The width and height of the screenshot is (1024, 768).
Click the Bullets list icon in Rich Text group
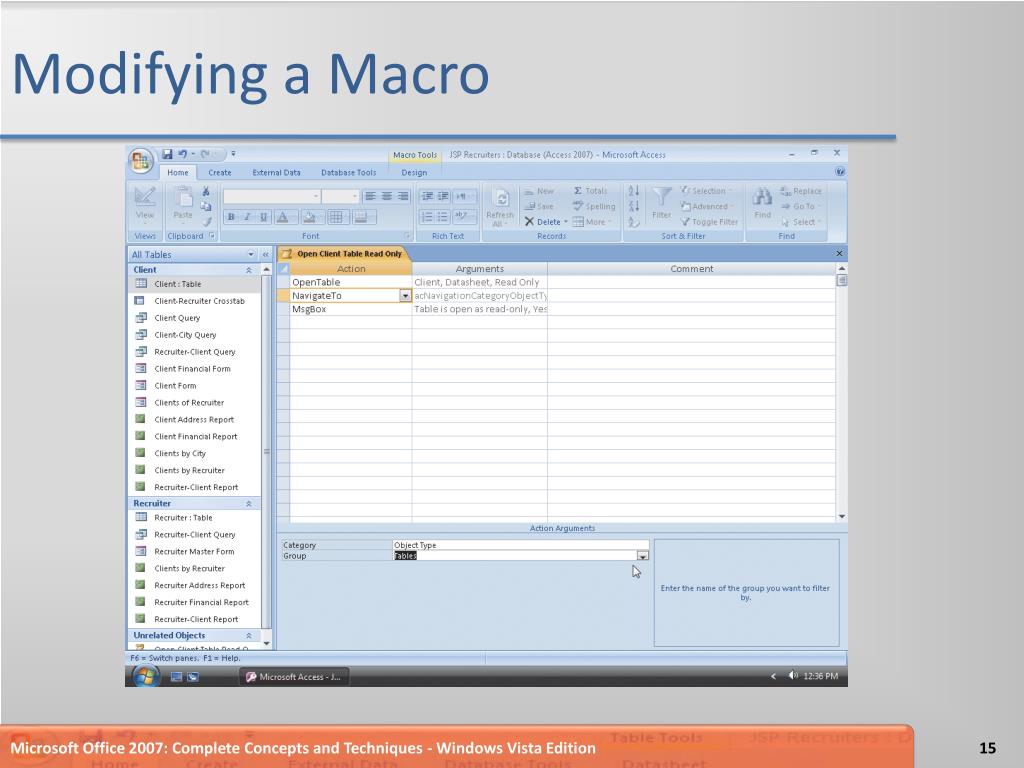pos(442,217)
